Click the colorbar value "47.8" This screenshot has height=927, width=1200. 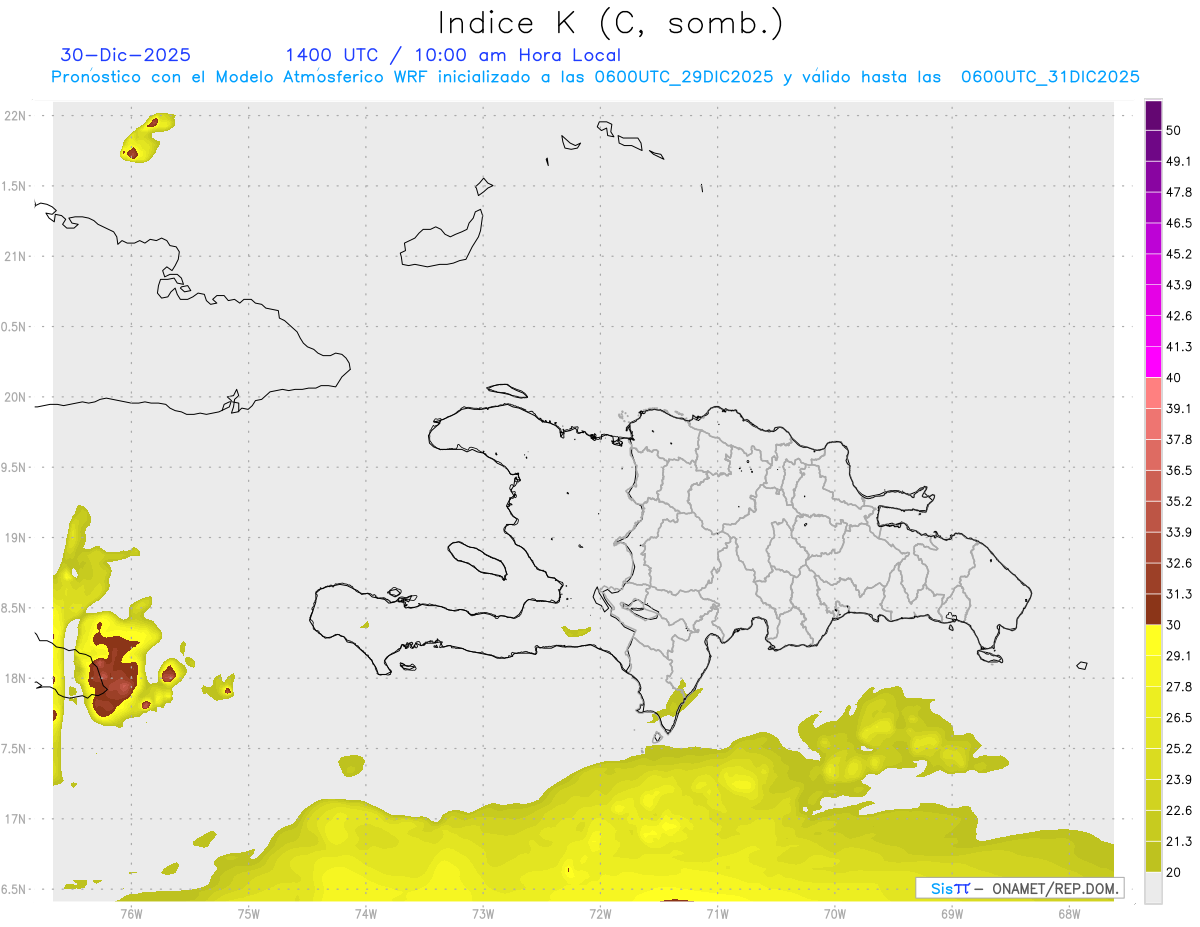pyautogui.click(x=1179, y=192)
